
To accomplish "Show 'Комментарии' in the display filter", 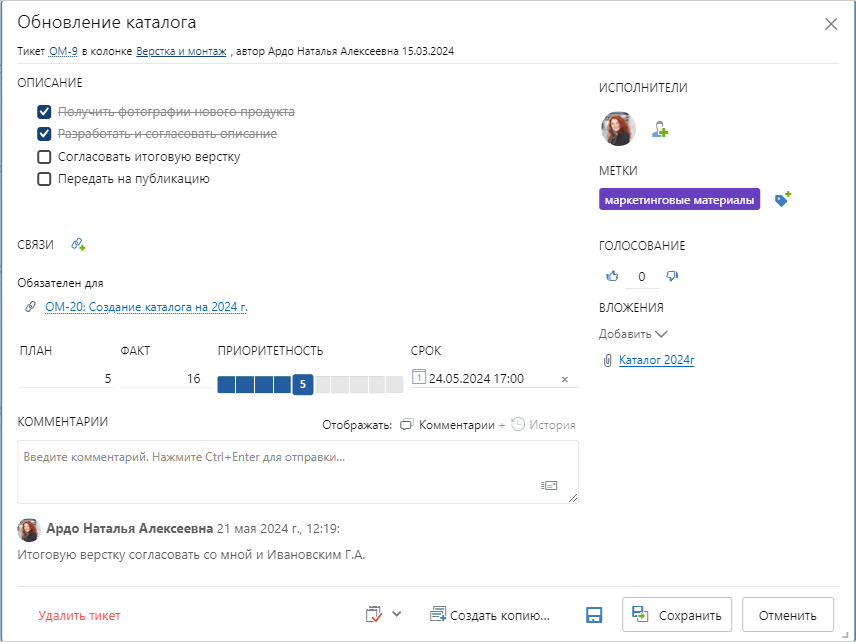I will (x=447, y=425).
